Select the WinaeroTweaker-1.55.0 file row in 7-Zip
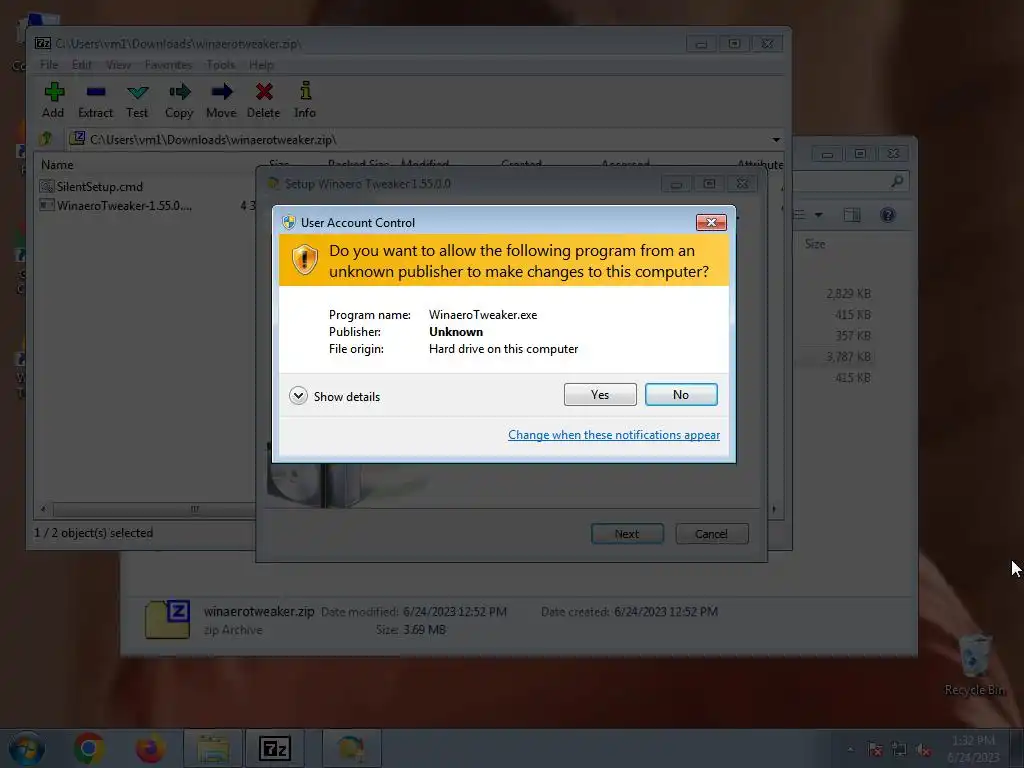 [x=124, y=206]
